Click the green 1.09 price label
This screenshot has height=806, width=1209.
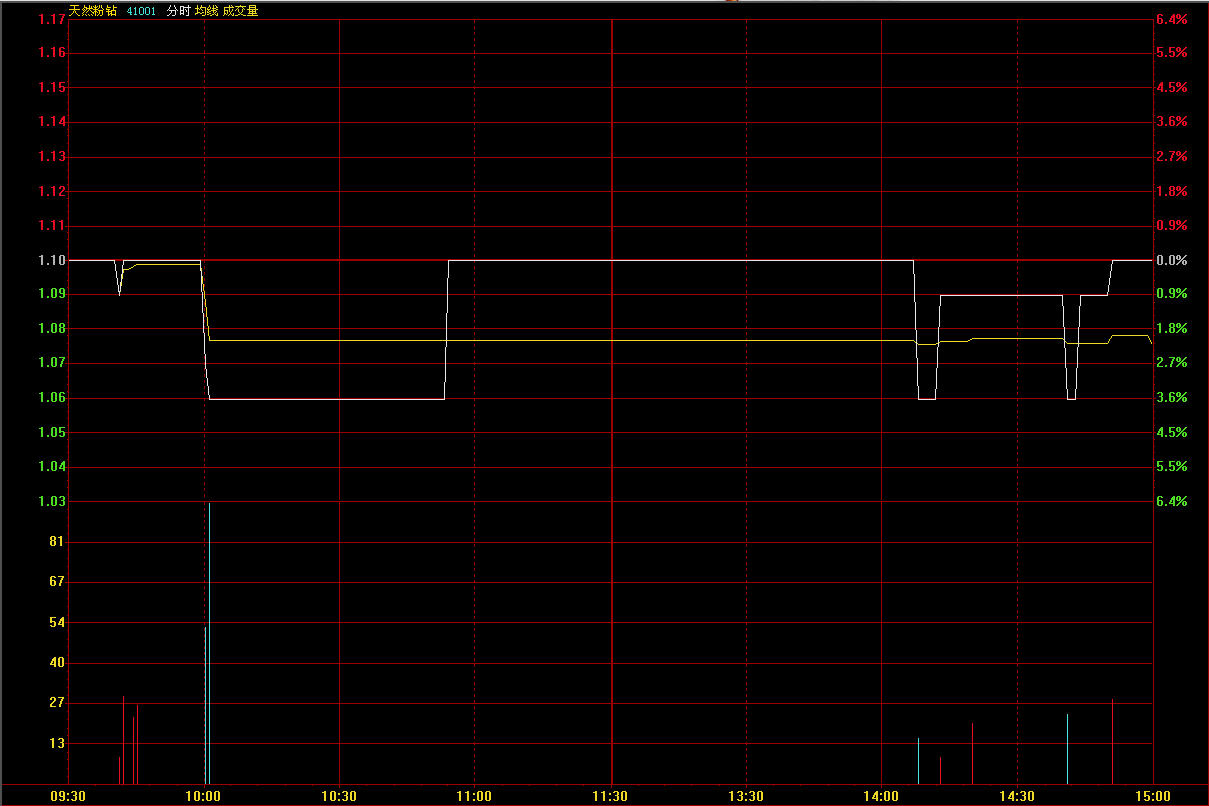51,293
